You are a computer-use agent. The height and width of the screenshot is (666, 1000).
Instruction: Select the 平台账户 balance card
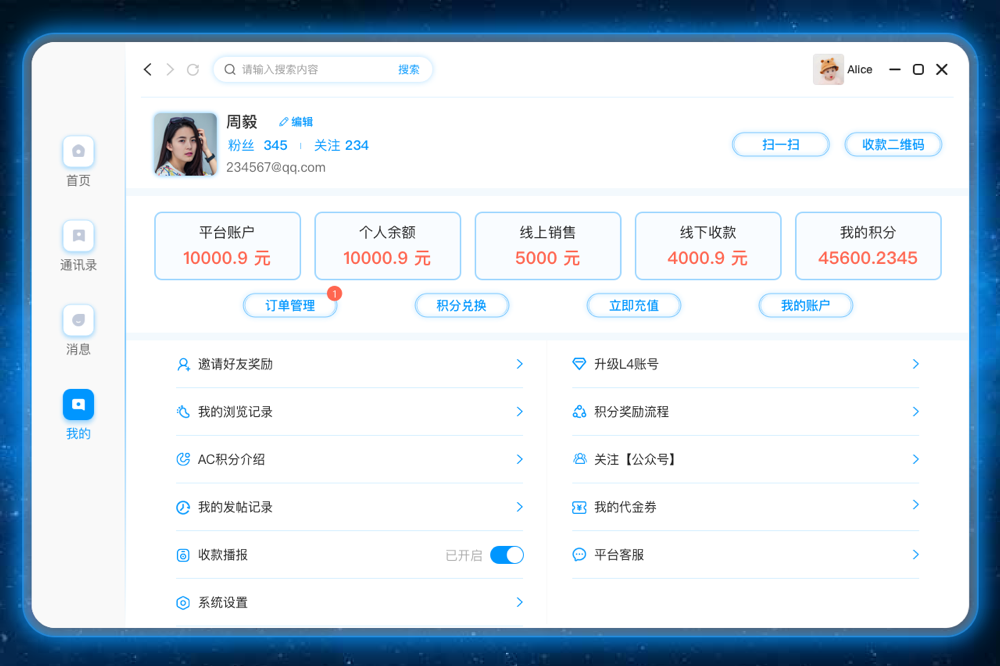[x=228, y=246]
